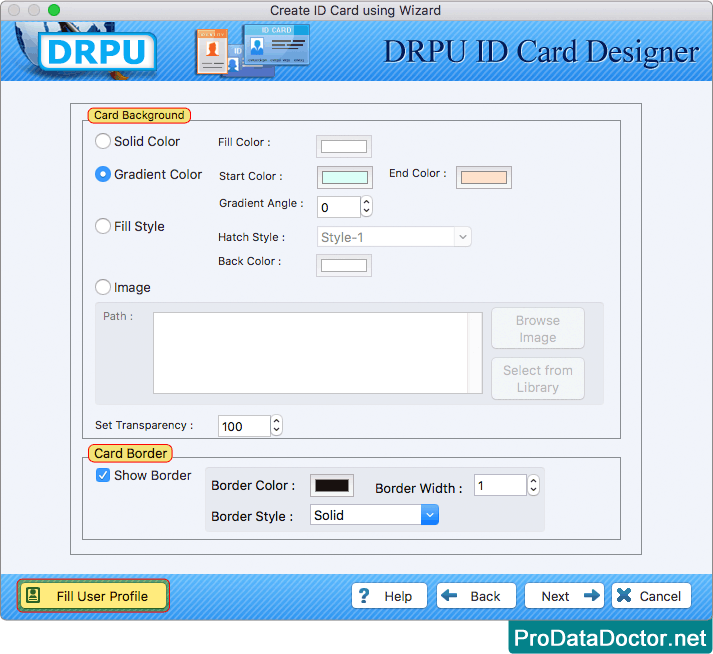Screen dimensions: 713x654
Task: Click the Set Transparency stepper arrows
Action: point(276,426)
